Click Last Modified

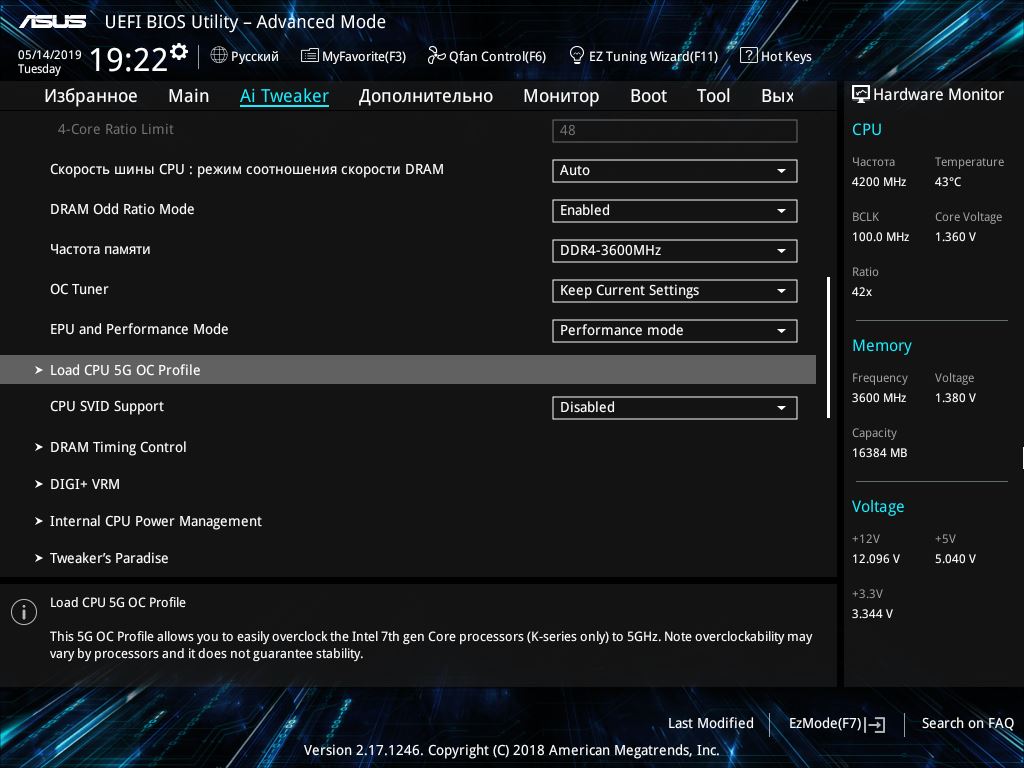[x=711, y=723]
